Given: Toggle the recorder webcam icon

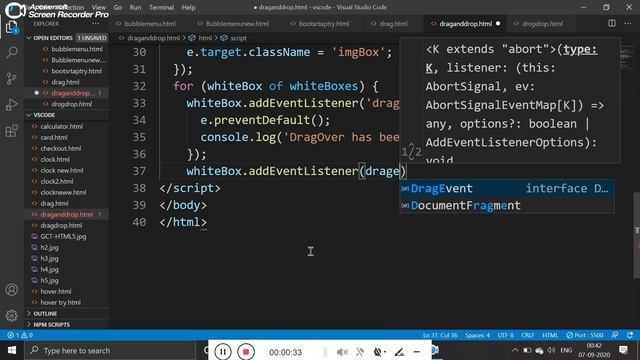Looking at the screenshot, I should [378, 352].
